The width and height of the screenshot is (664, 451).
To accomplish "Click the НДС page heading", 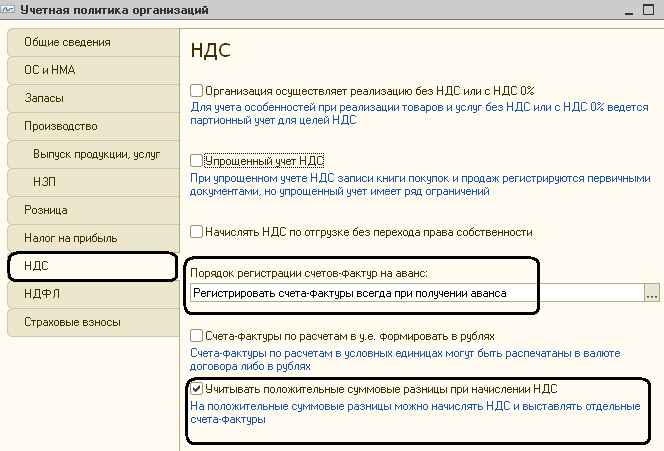I will pos(210,50).
